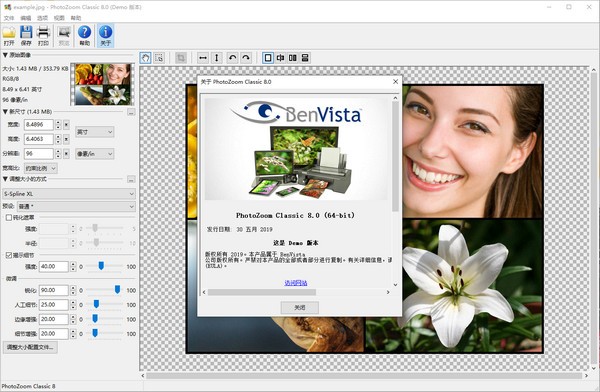Flip the image vertically
Image resolution: width=600 pixels, height=392 pixels.
(217, 58)
